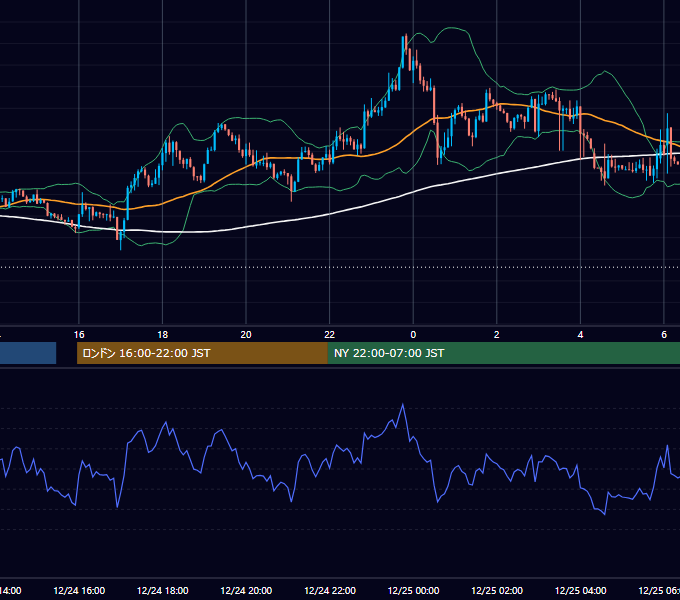Click the NY 22:00-07:00 JST session bar
The width and height of the screenshot is (680, 600).
coord(503,353)
